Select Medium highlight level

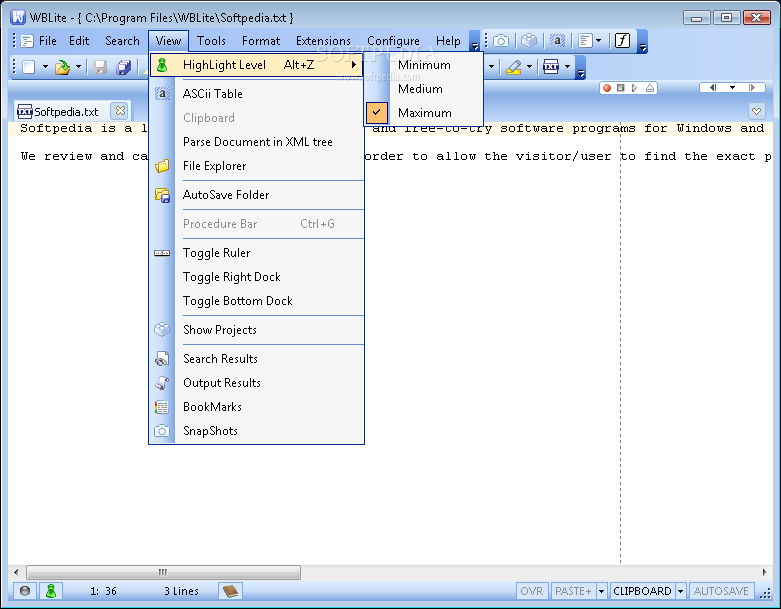click(x=424, y=89)
